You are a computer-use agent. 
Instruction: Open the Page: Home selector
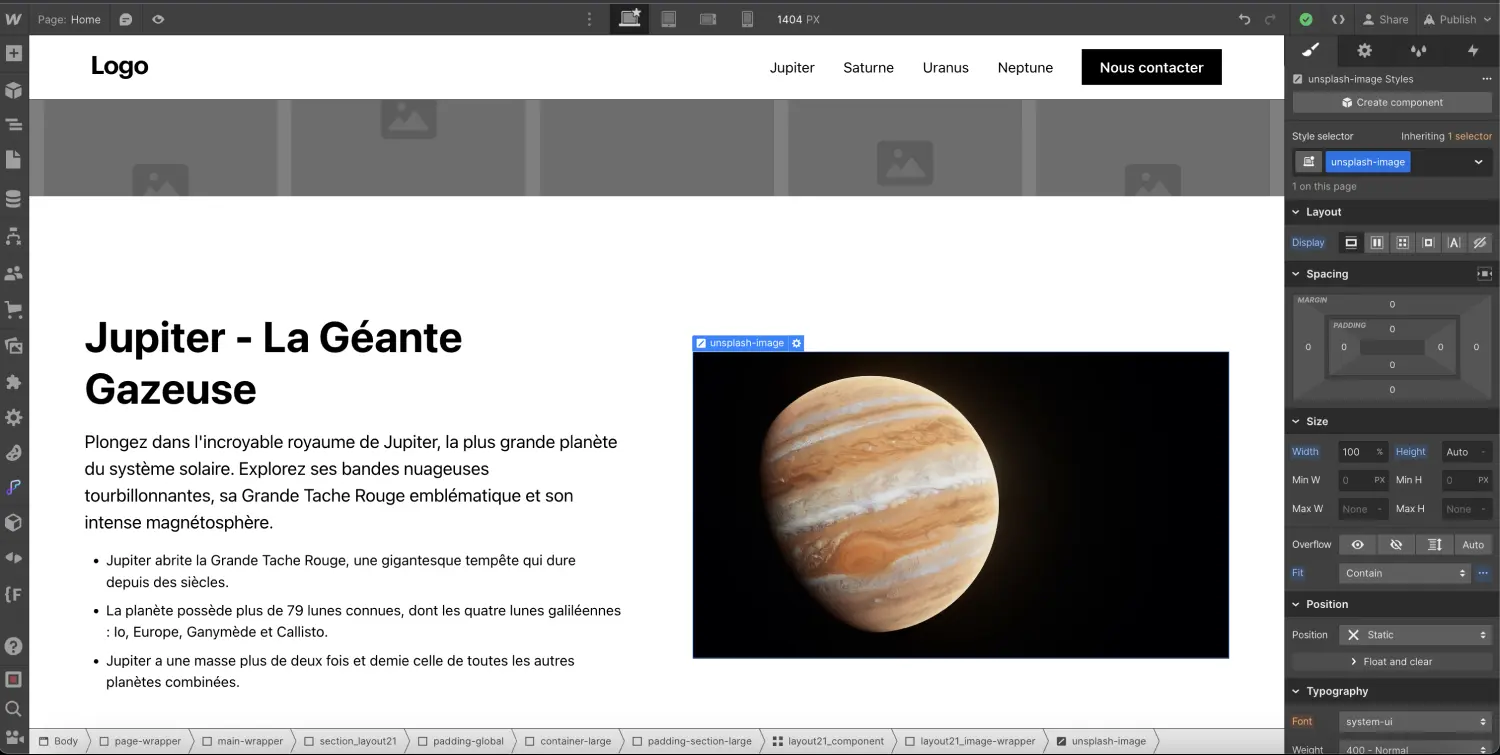69,19
